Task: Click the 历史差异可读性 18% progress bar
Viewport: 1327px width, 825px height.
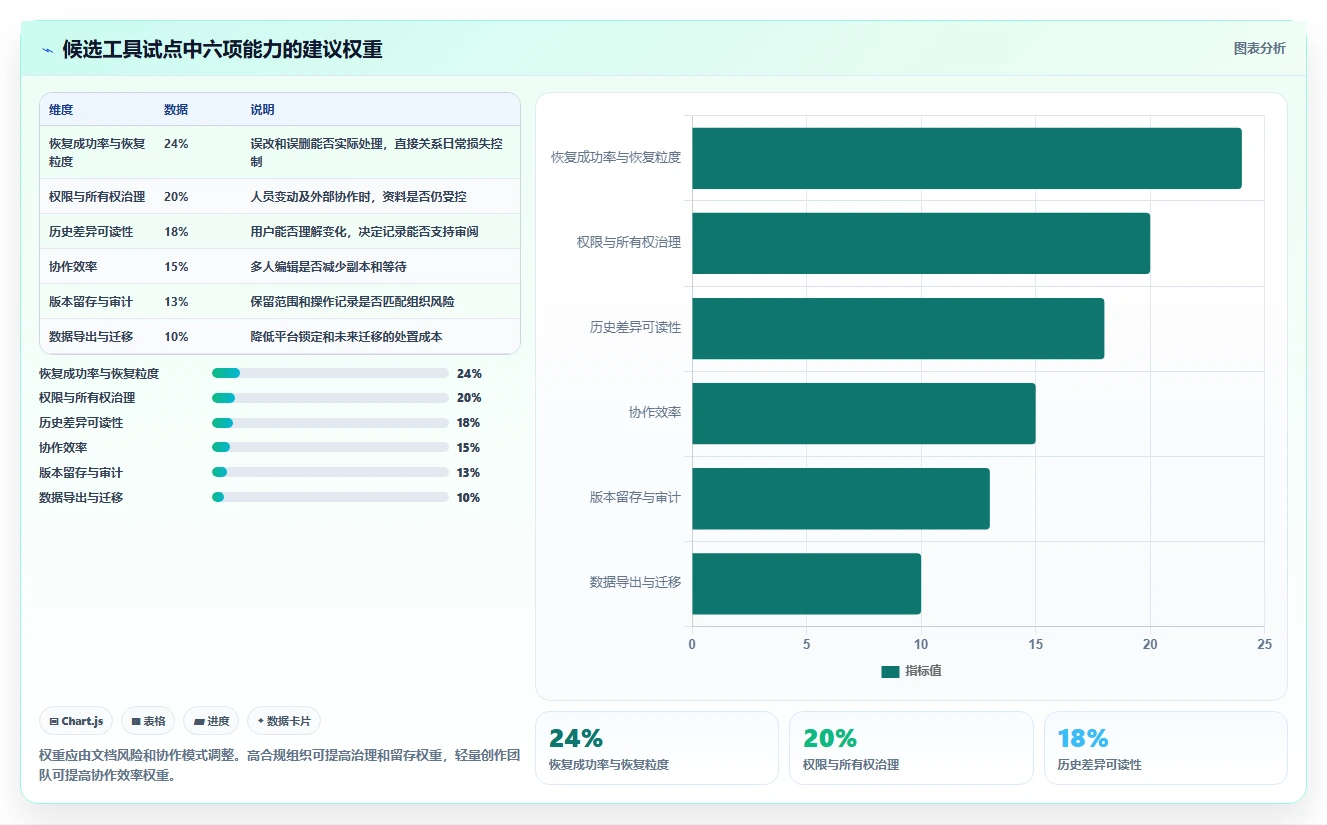Action: 330,423
